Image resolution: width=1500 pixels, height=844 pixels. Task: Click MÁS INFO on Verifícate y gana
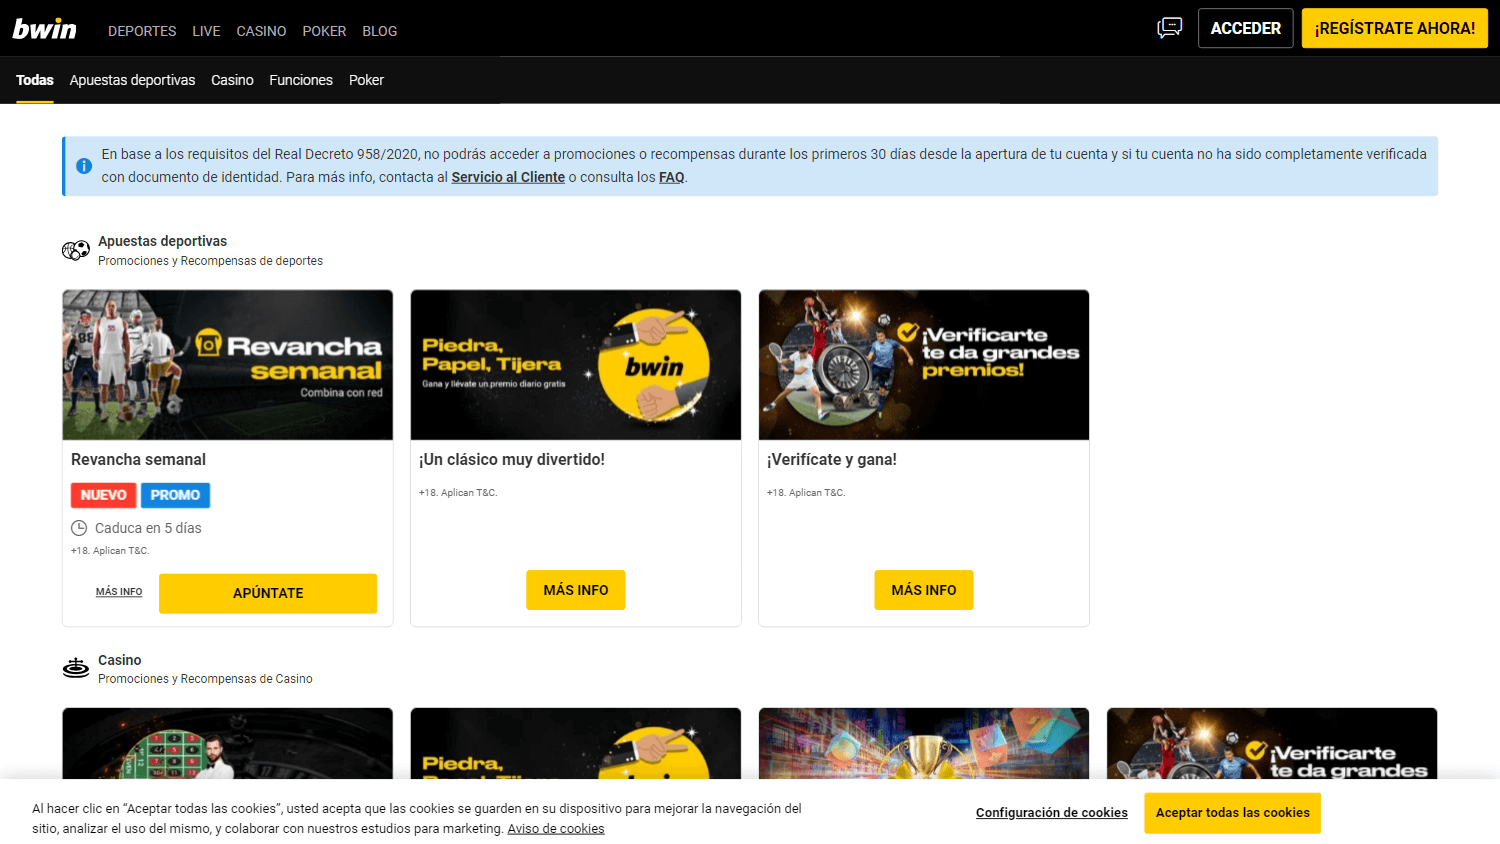[924, 590]
